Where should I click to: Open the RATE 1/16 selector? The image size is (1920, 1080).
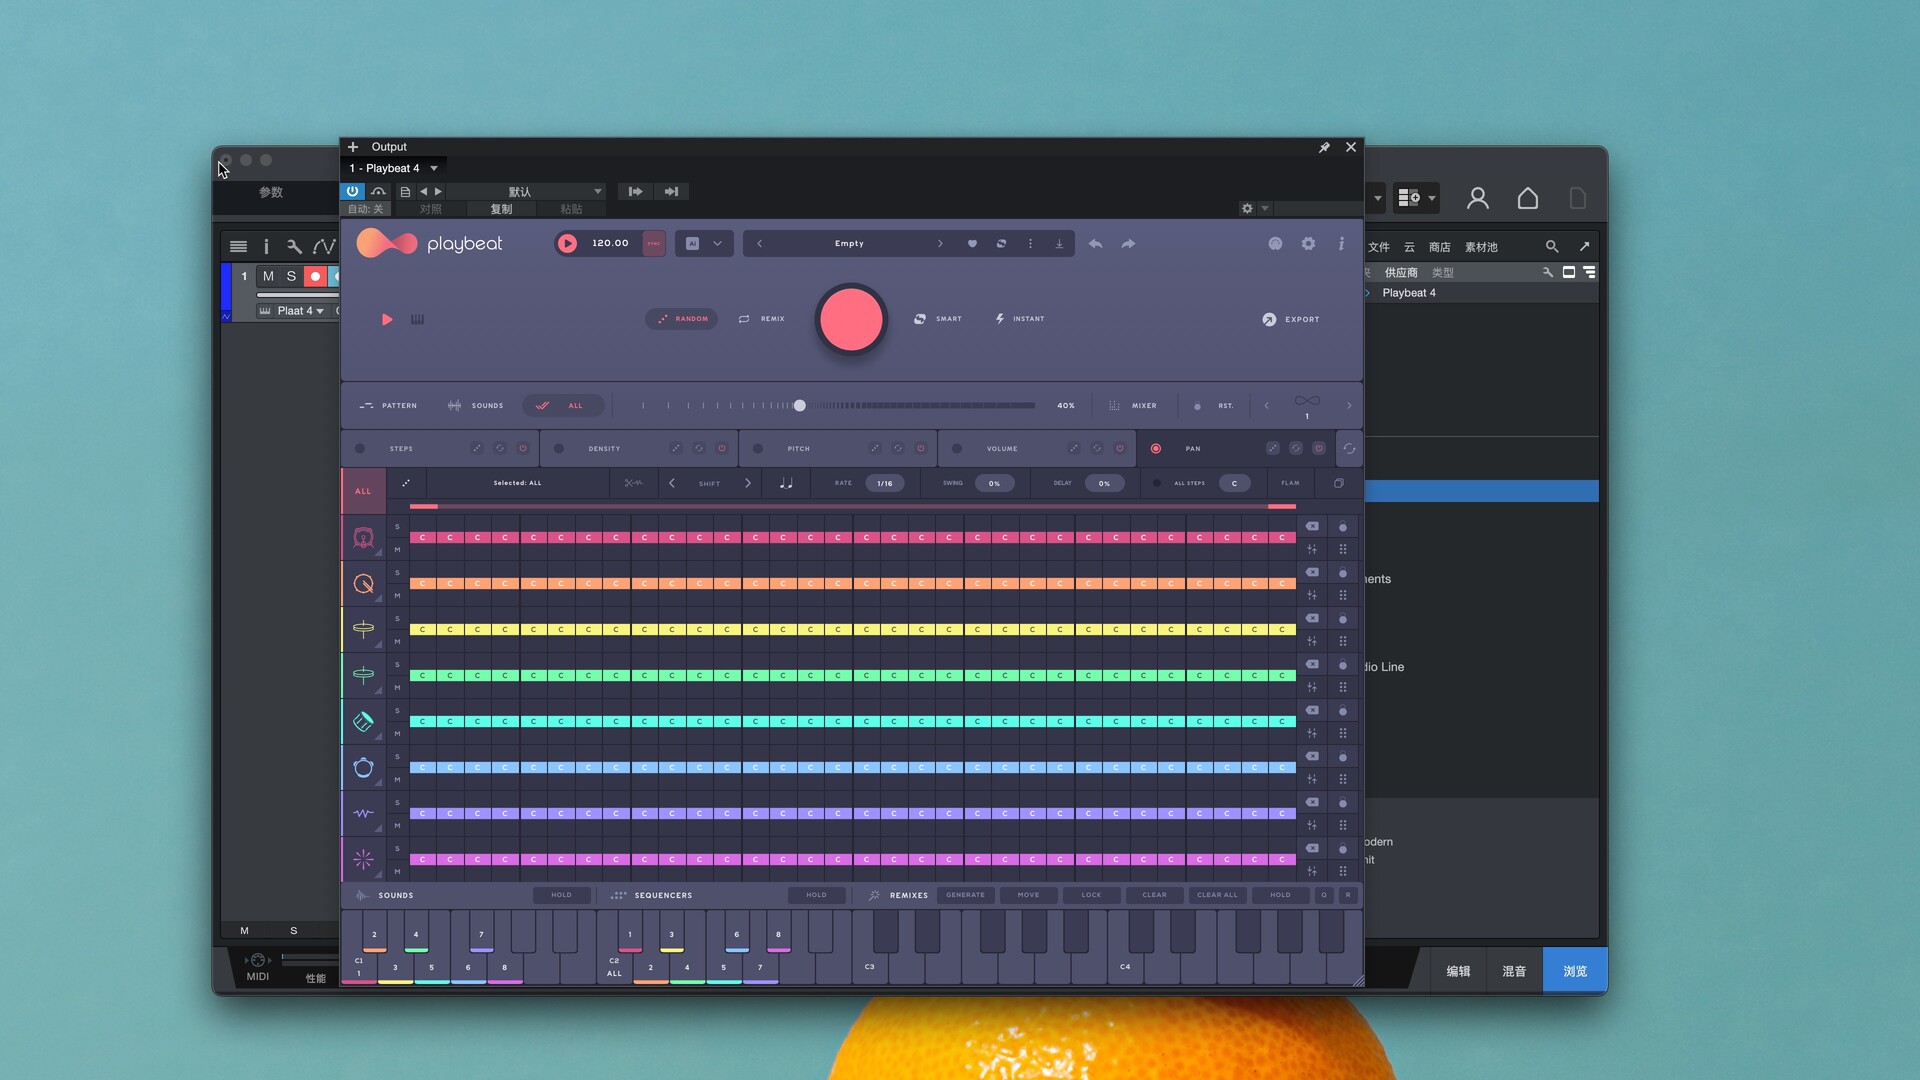[x=885, y=483]
